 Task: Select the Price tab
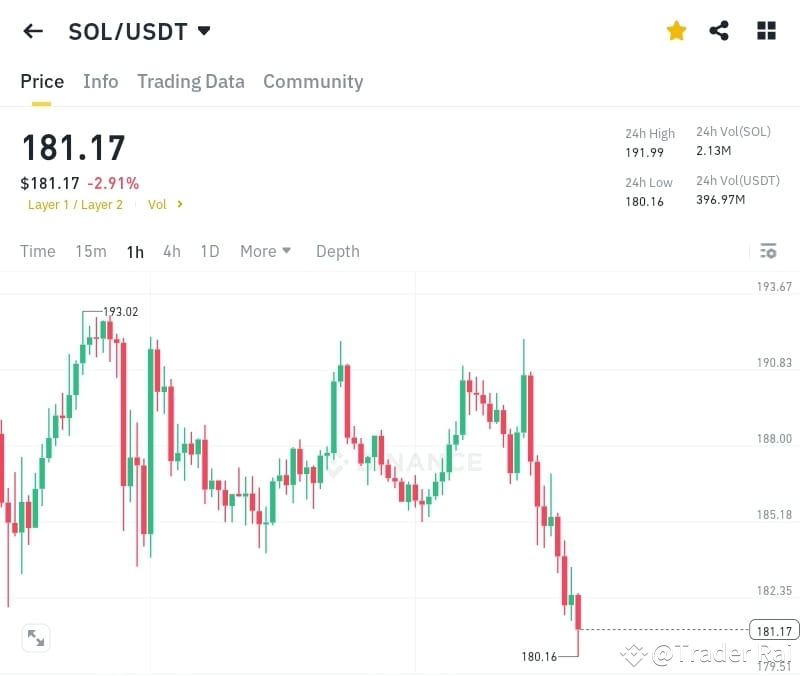(42, 81)
